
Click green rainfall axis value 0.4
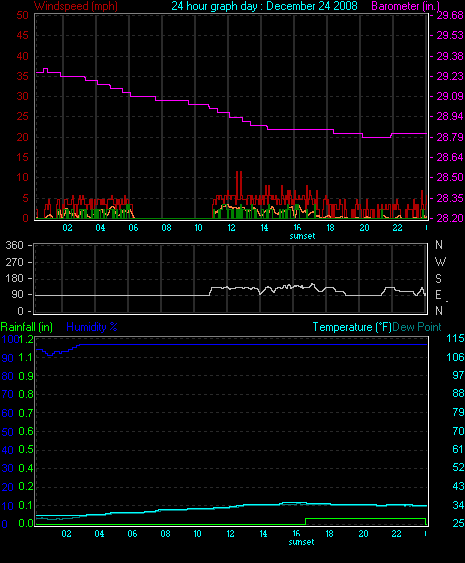click(x=26, y=468)
